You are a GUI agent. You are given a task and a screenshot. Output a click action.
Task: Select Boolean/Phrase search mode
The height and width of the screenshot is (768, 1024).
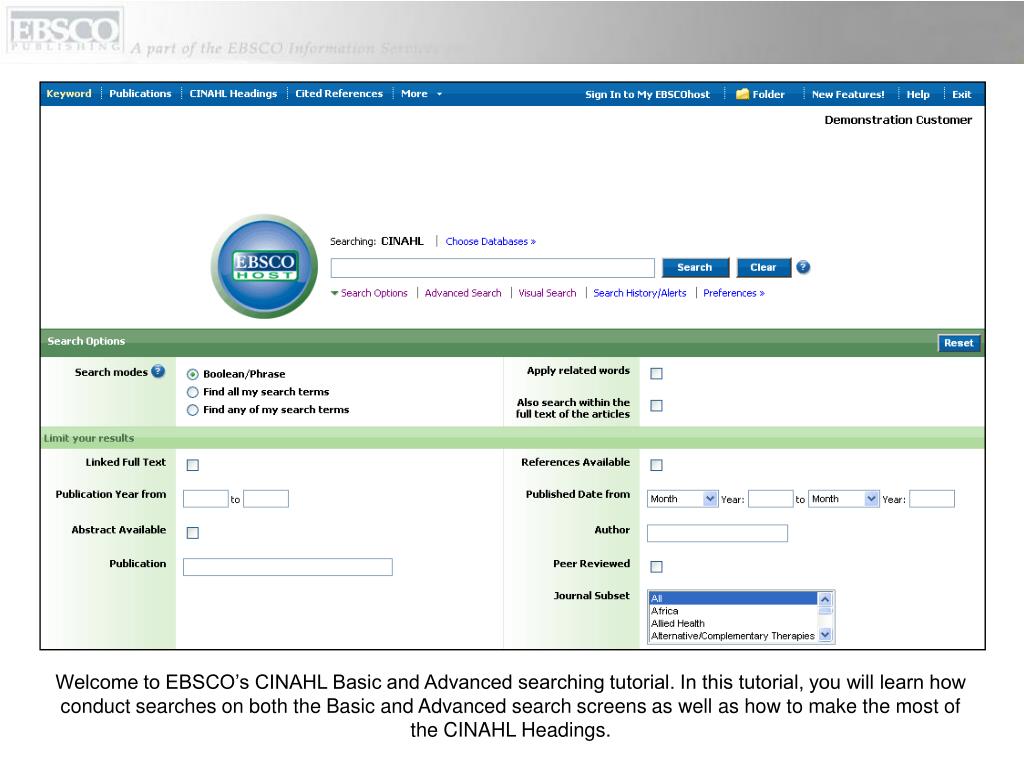pos(193,374)
